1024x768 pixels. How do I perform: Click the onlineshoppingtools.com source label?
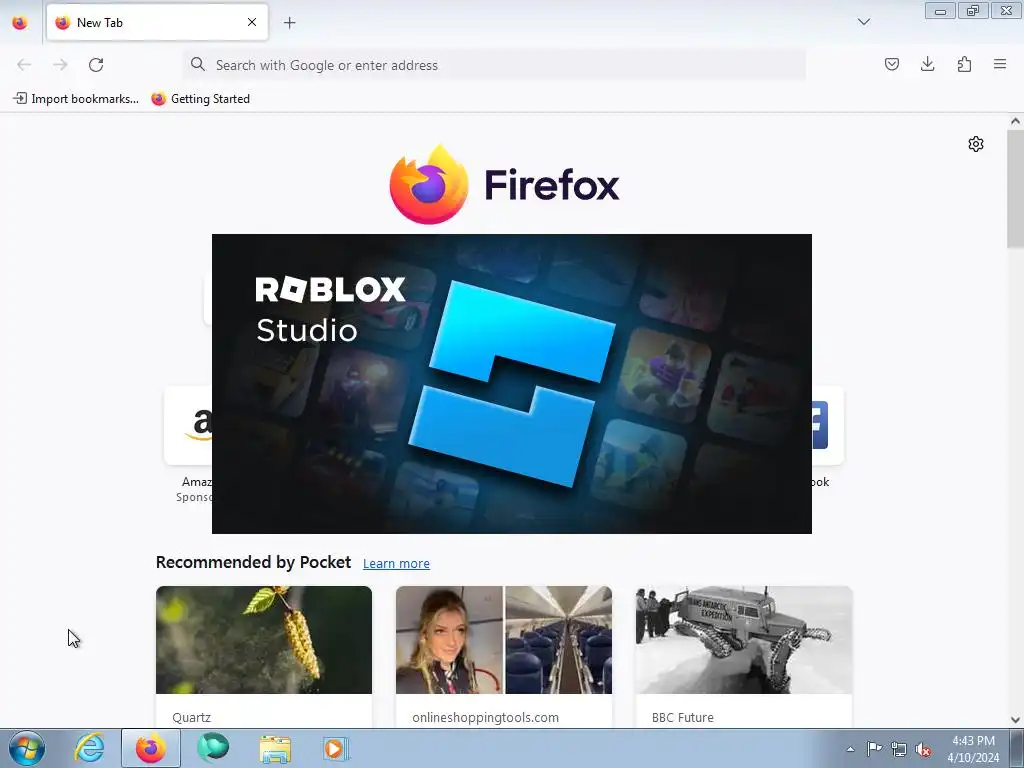pyautogui.click(x=485, y=717)
